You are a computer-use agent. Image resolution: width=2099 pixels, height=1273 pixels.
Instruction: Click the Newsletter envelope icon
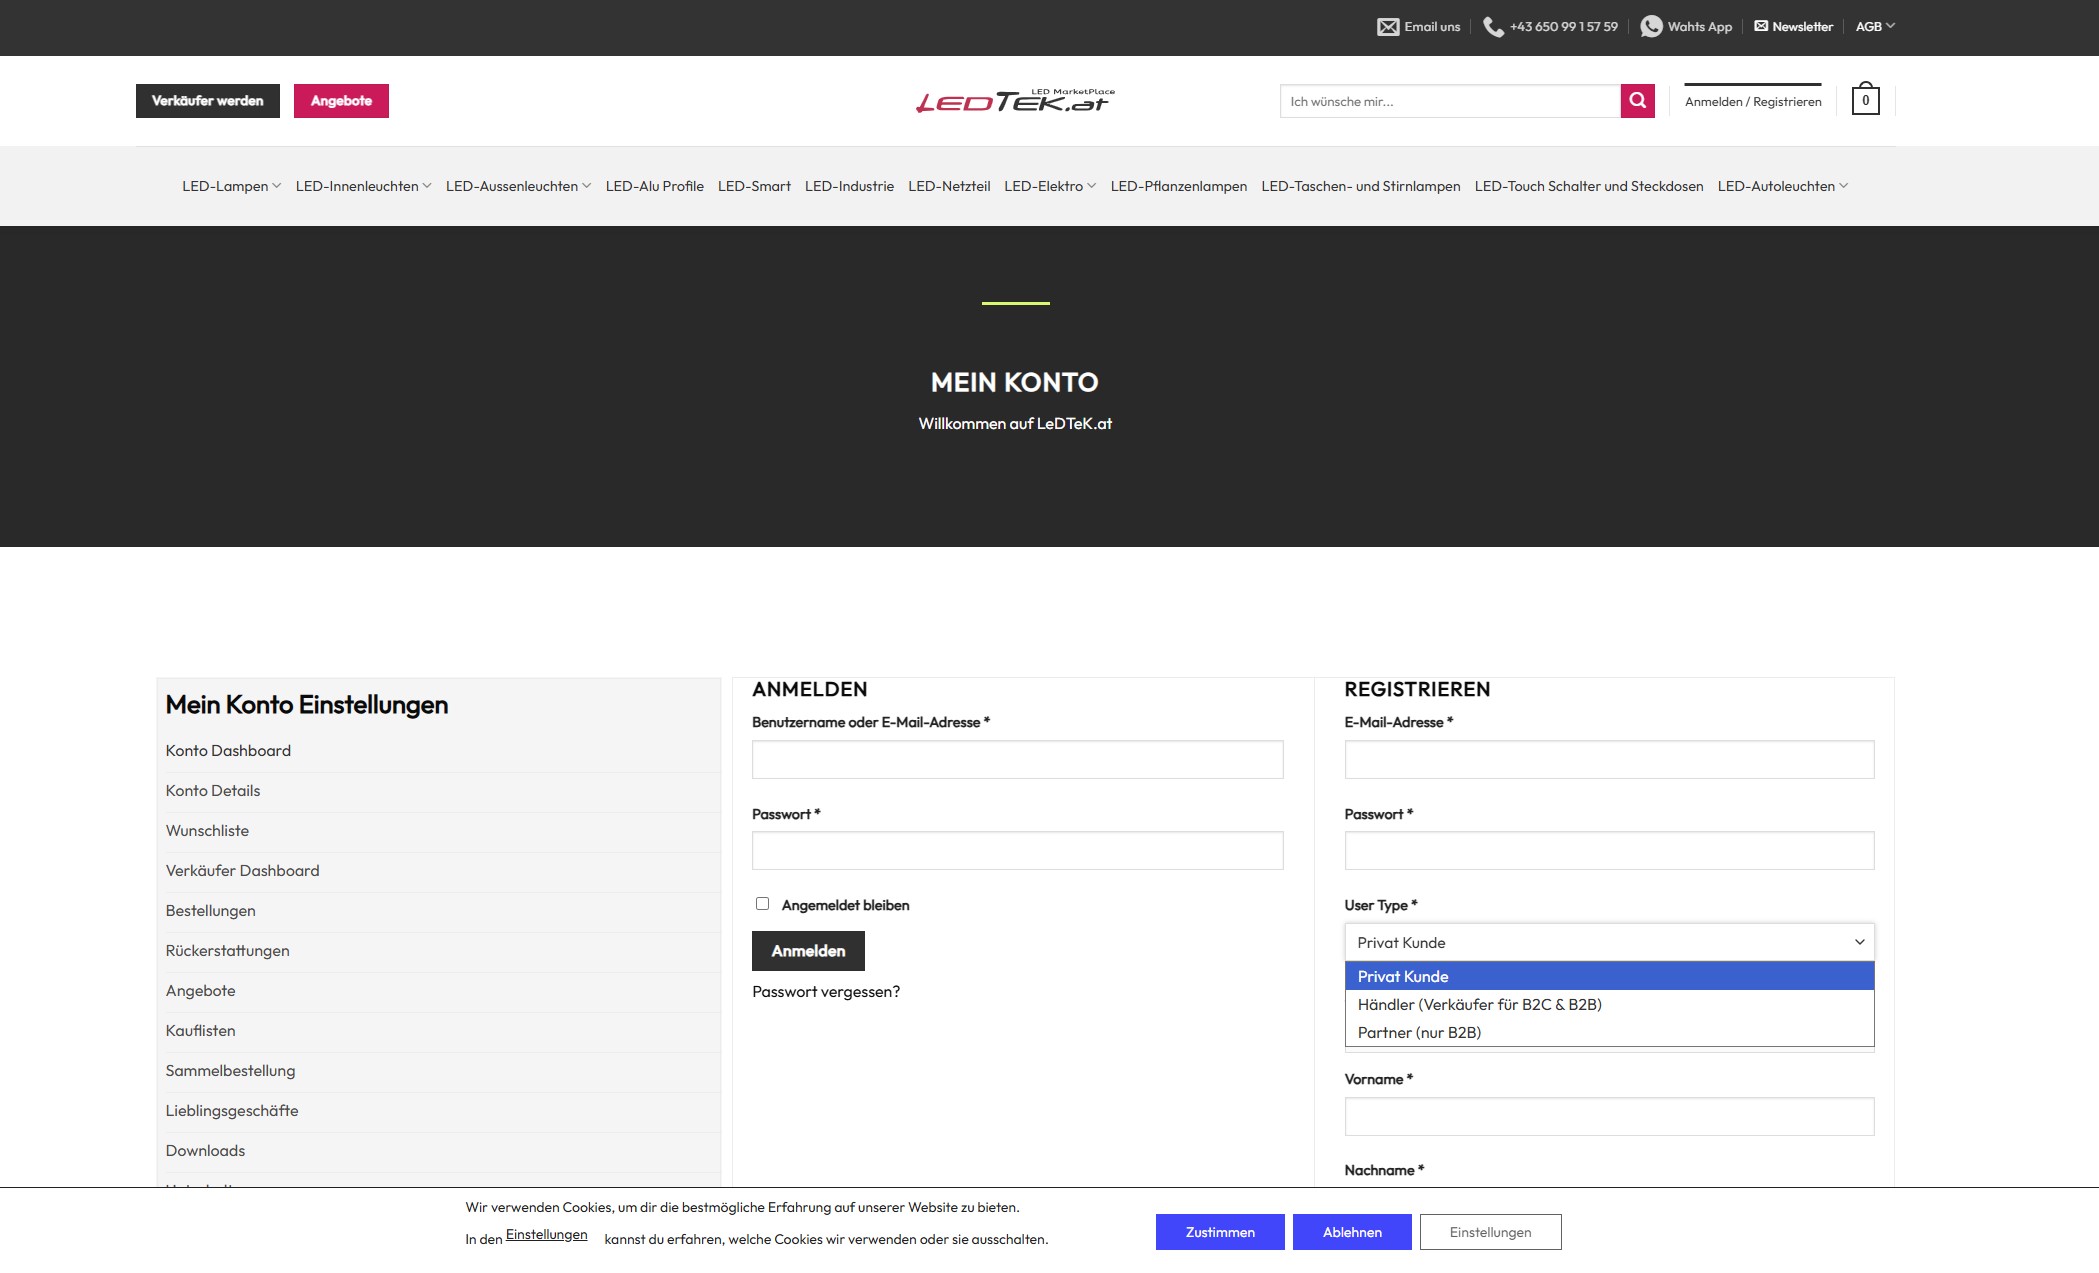[x=1760, y=26]
